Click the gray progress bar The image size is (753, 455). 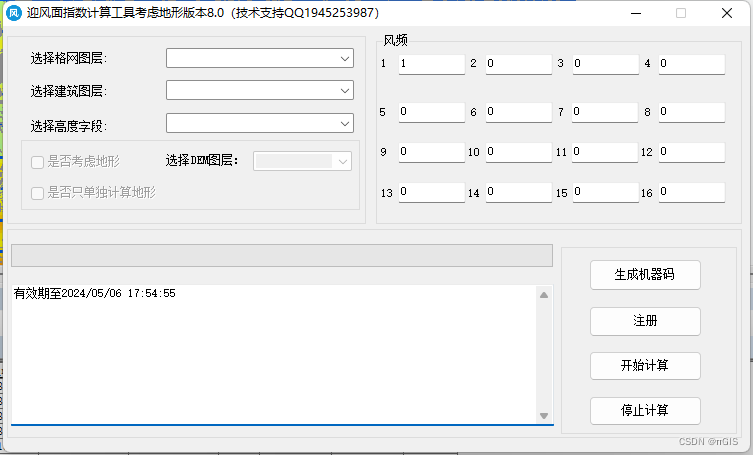pyautogui.click(x=282, y=255)
